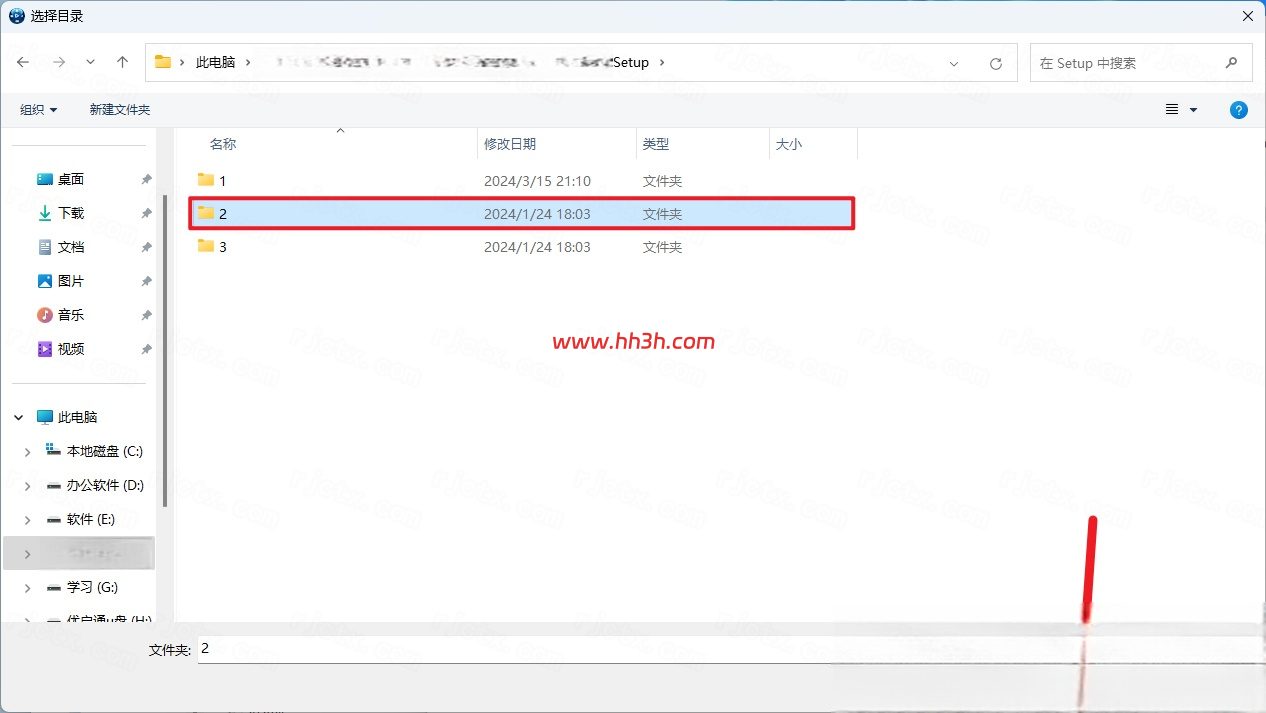Screen dimensions: 1266x713
Task: Change the view layout icon
Action: [x=1172, y=110]
